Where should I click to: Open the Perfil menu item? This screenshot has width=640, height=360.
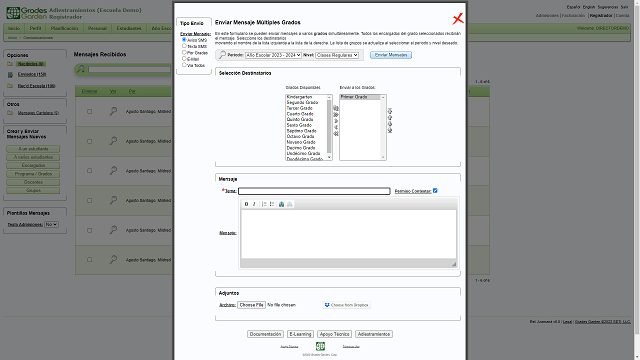coord(35,28)
